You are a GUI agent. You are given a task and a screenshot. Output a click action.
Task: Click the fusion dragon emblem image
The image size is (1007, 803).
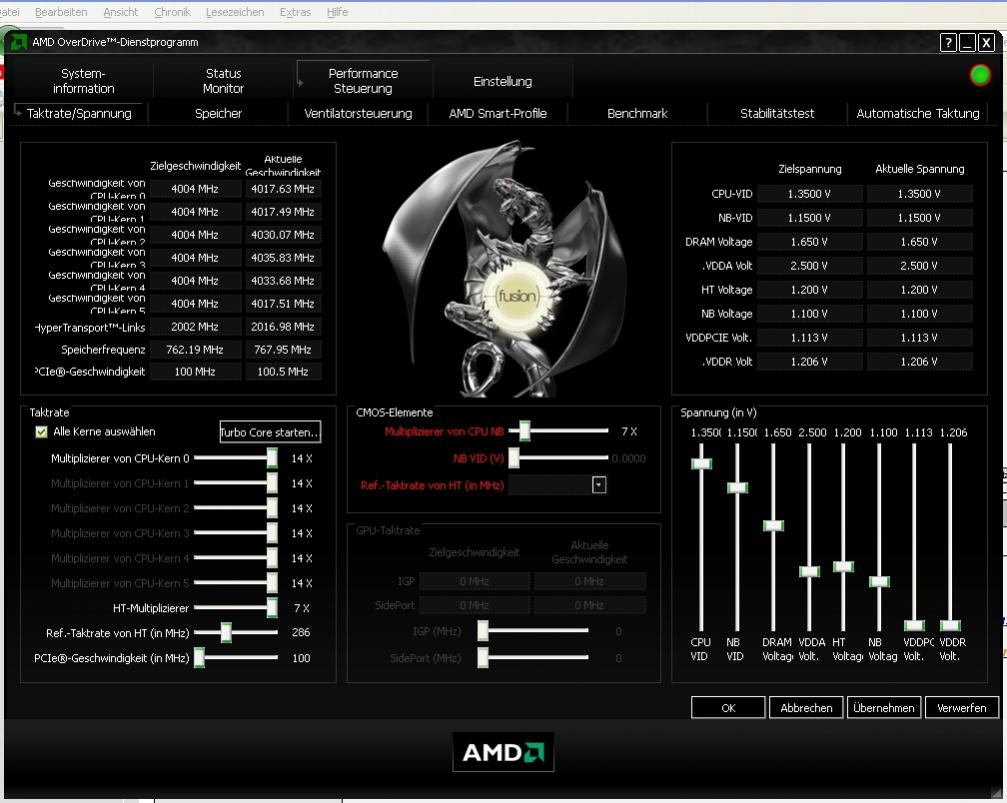coord(504,269)
